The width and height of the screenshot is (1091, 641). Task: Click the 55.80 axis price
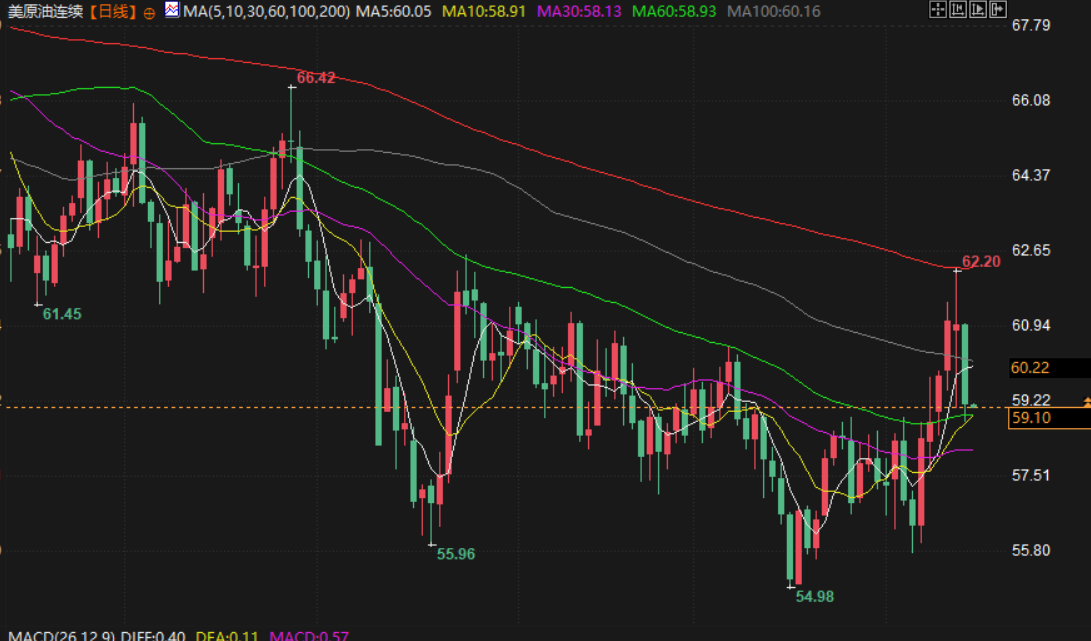tap(1030, 551)
